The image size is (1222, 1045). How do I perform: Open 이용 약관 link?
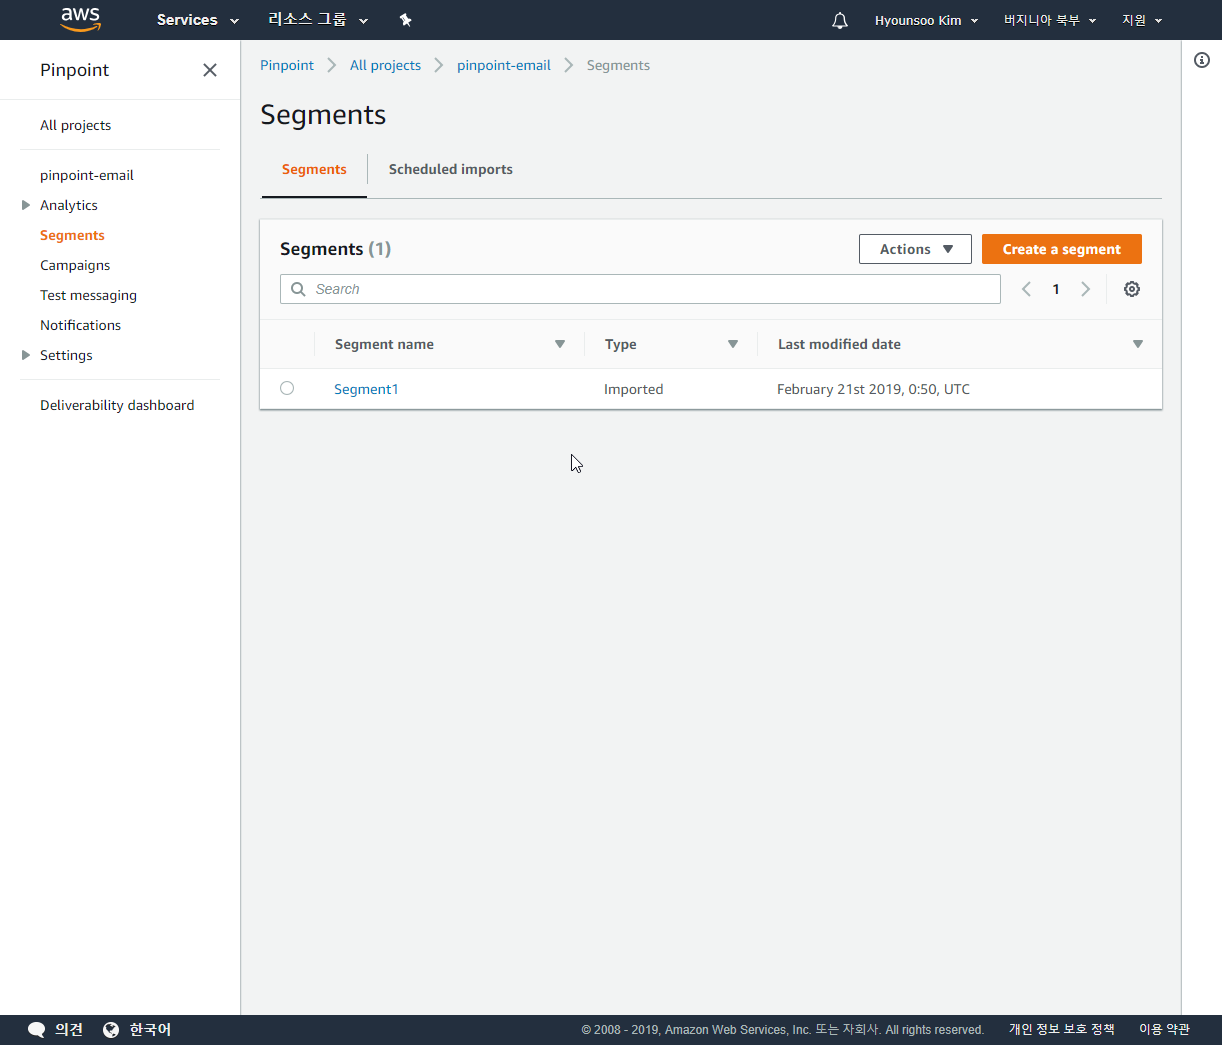[x=1164, y=1029]
